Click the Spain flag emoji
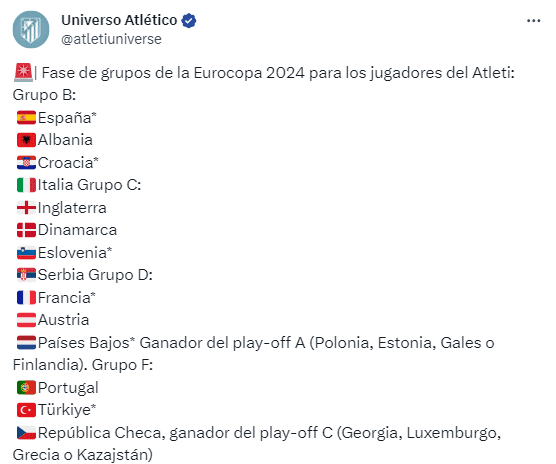The image size is (556, 464). (26, 118)
